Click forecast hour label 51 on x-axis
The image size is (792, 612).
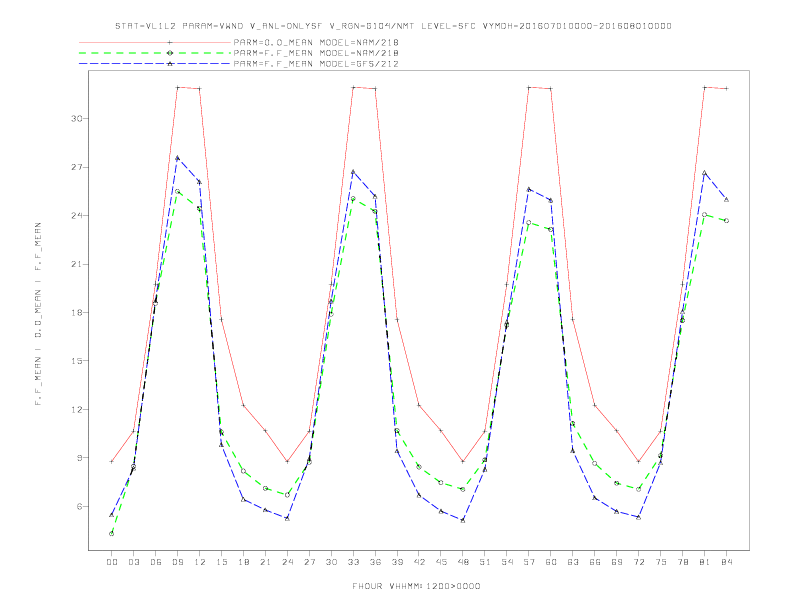point(485,562)
